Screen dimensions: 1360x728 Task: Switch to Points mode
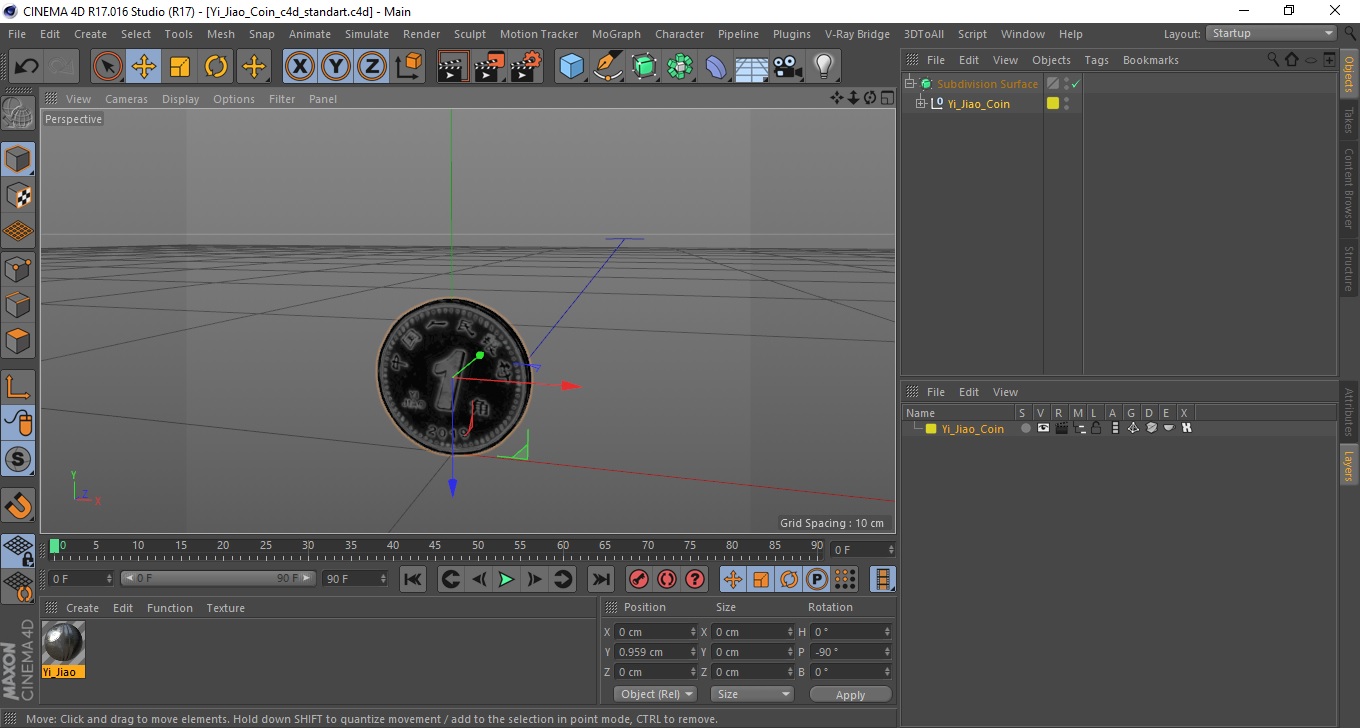click(18, 268)
